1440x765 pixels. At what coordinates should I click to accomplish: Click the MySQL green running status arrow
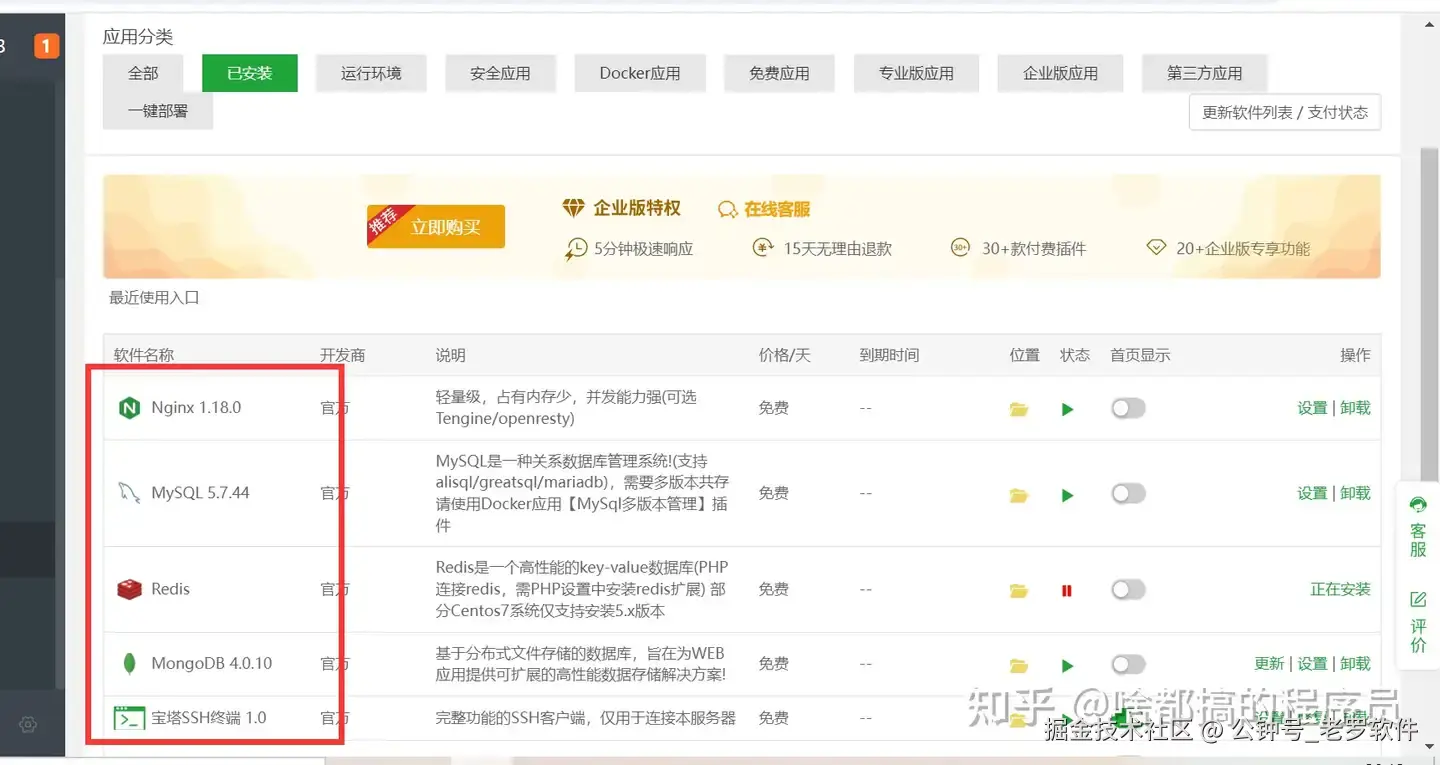tap(1067, 495)
